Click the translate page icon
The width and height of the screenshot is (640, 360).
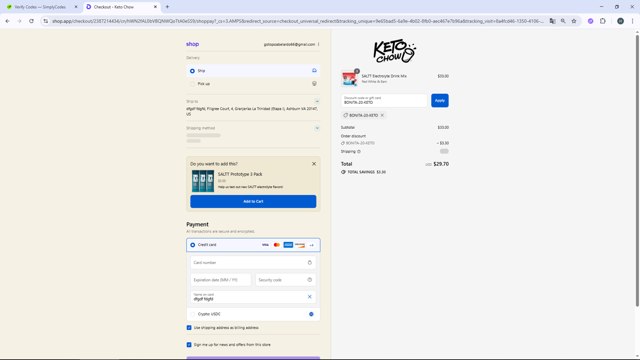(x=552, y=21)
